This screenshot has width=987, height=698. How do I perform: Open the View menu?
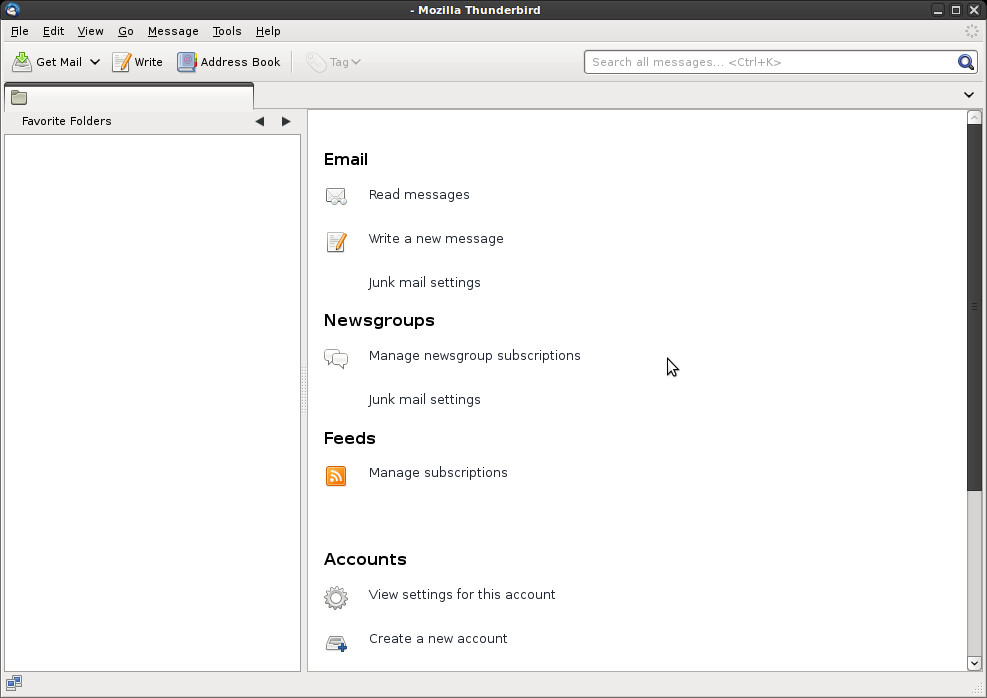click(x=91, y=31)
